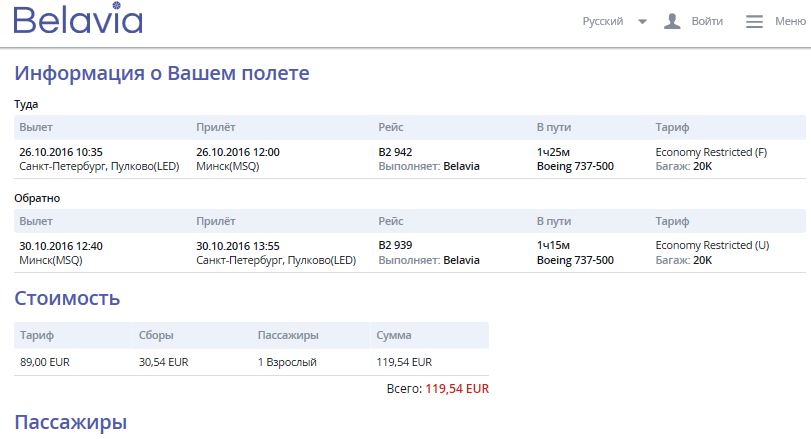This screenshot has width=811, height=439.
Task: Click Economy Restricted (F) tariff text
Action: tap(711, 152)
